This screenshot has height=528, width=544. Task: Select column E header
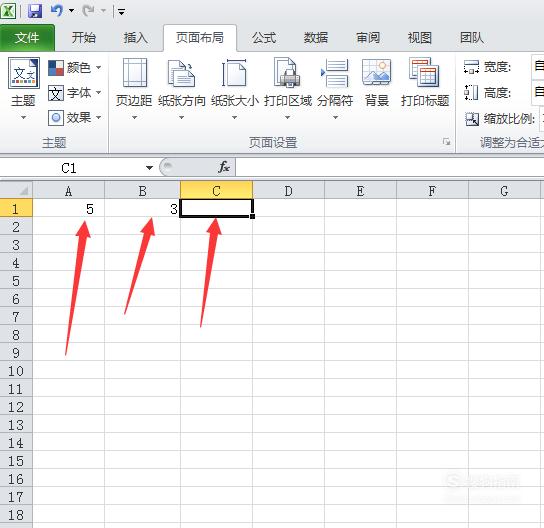point(360,190)
